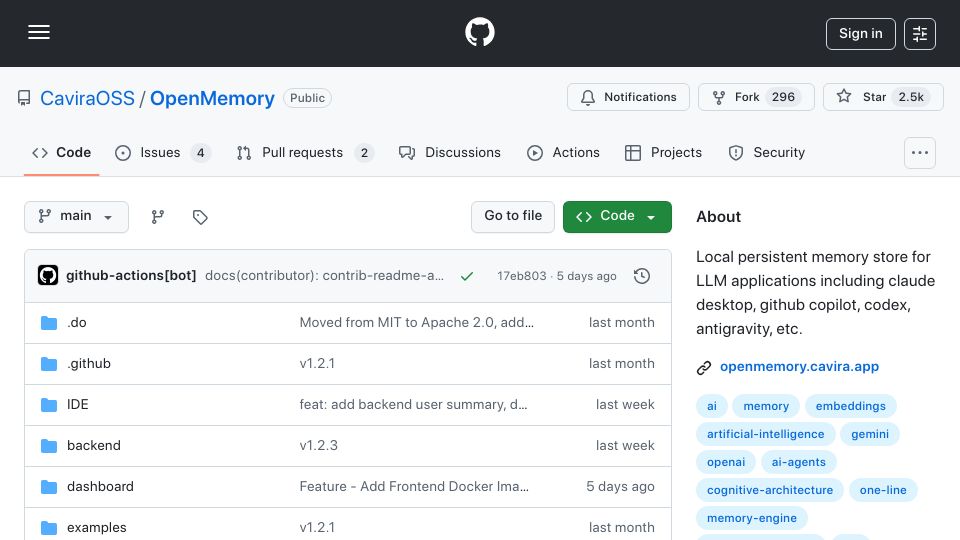This screenshot has height=540, width=960.
Task: Select the 'gemini' topic tag
Action: tap(869, 434)
